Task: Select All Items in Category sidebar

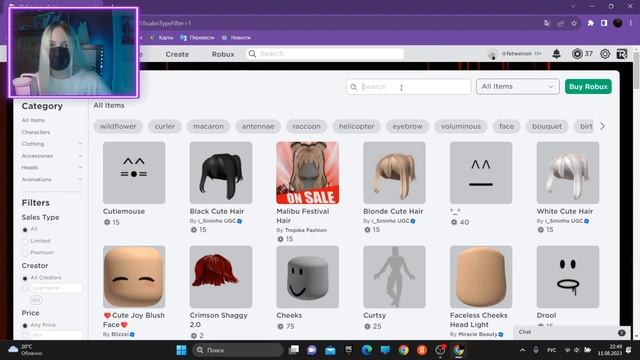Action: click(x=33, y=120)
